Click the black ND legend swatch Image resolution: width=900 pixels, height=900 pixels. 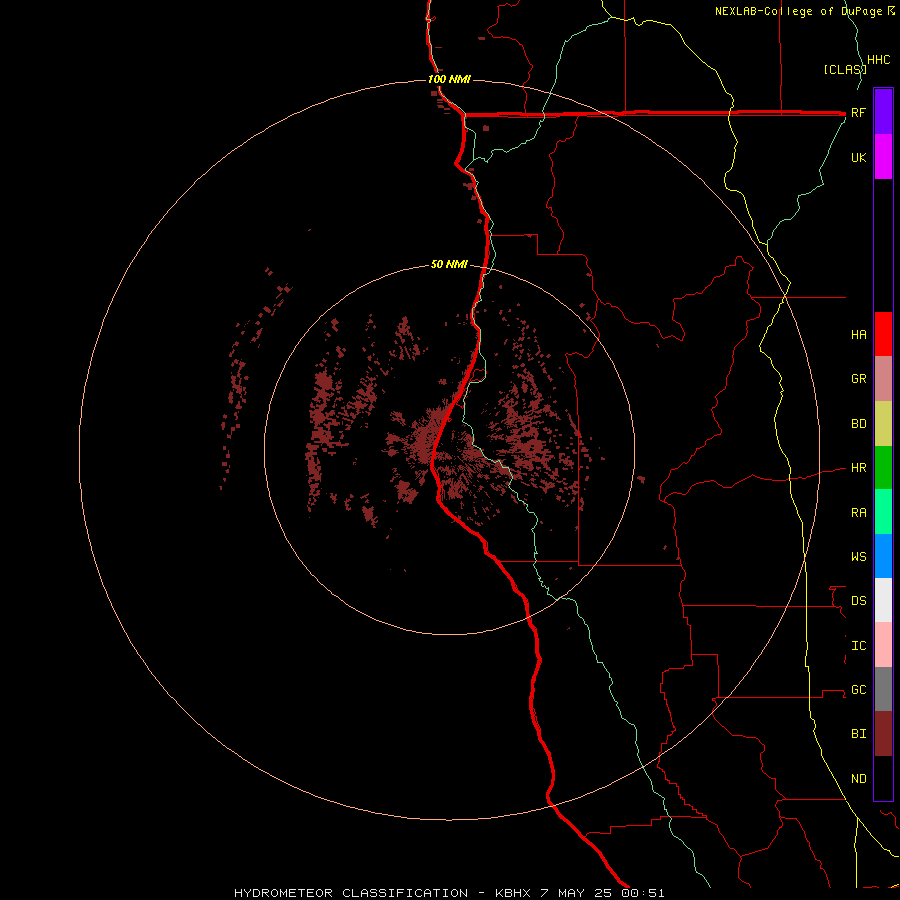[883, 778]
